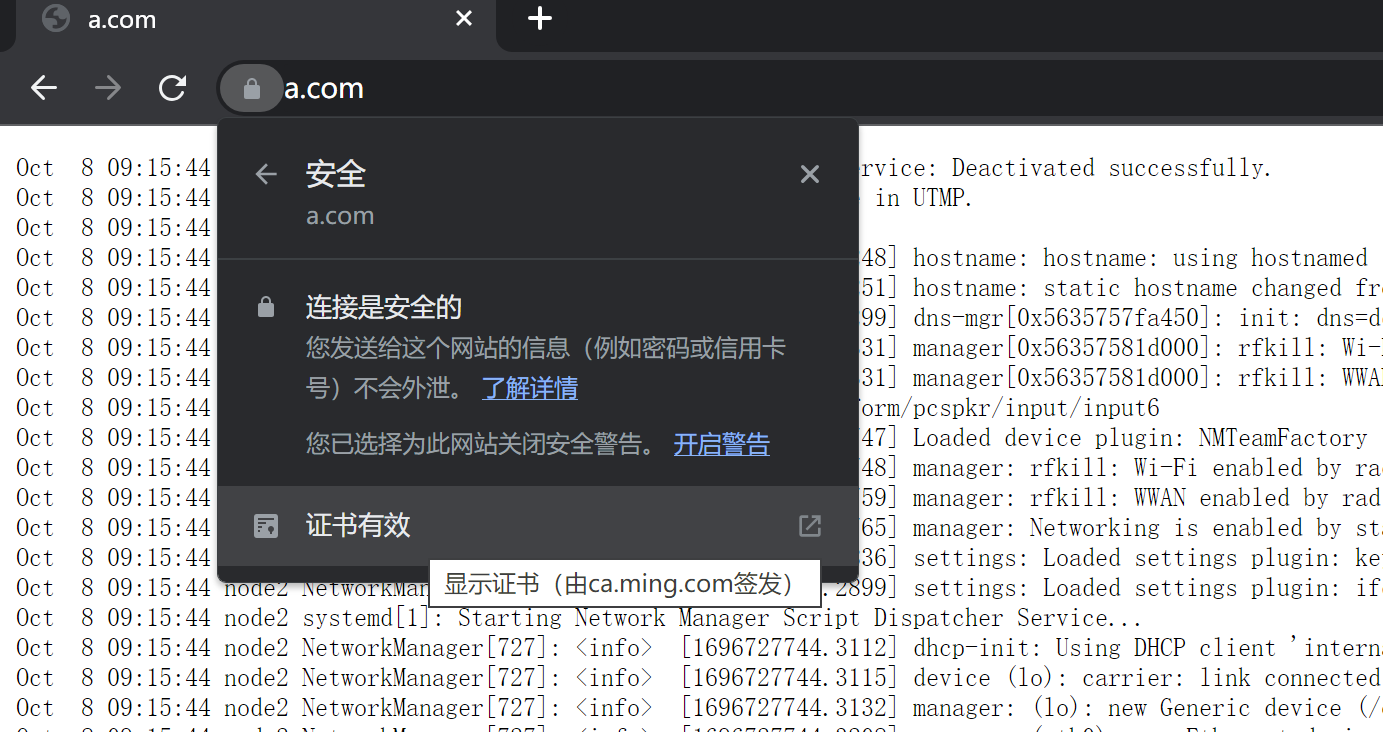Click 开启警告 to re-enable security warnings
The width and height of the screenshot is (1383, 732).
[721, 444]
